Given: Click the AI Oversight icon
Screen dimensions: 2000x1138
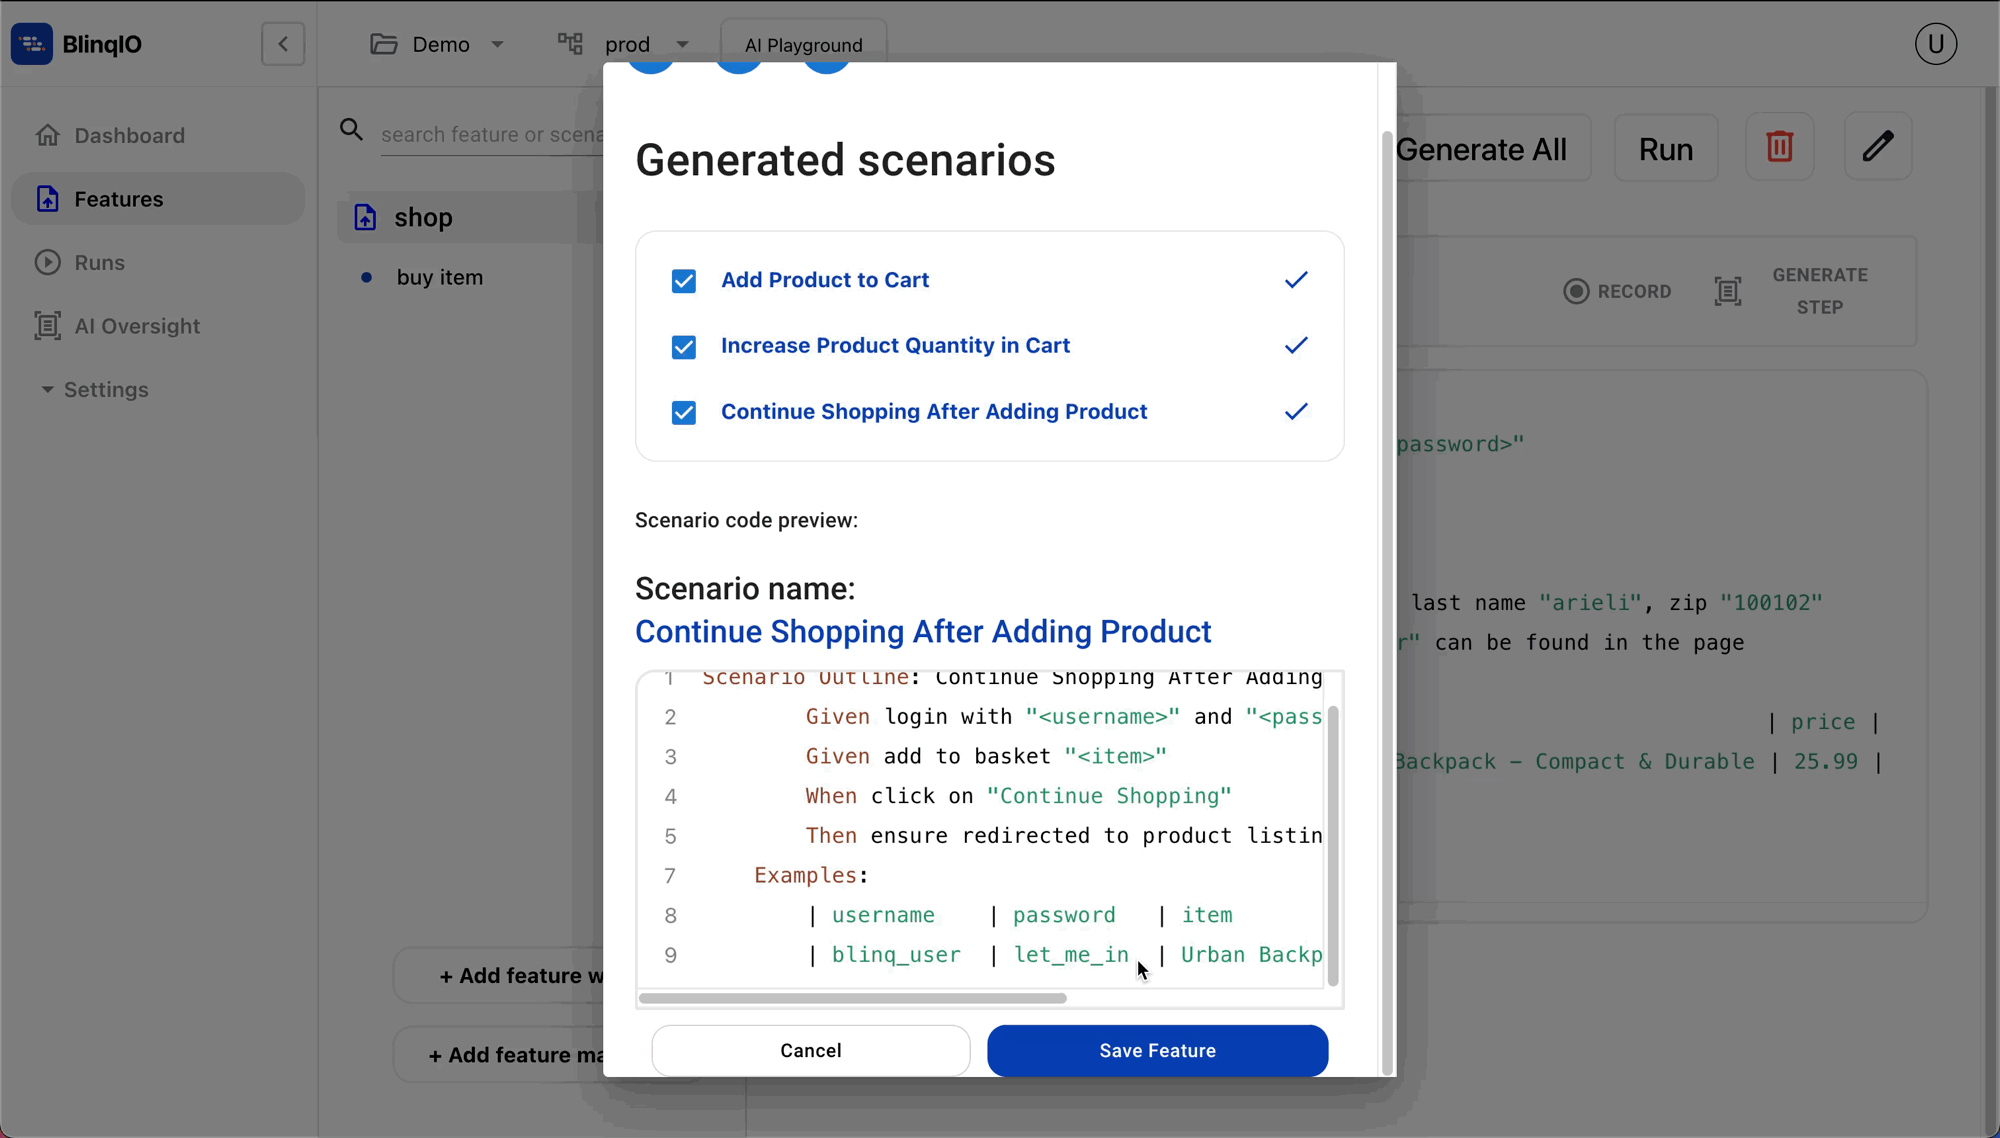Looking at the screenshot, I should [47, 326].
